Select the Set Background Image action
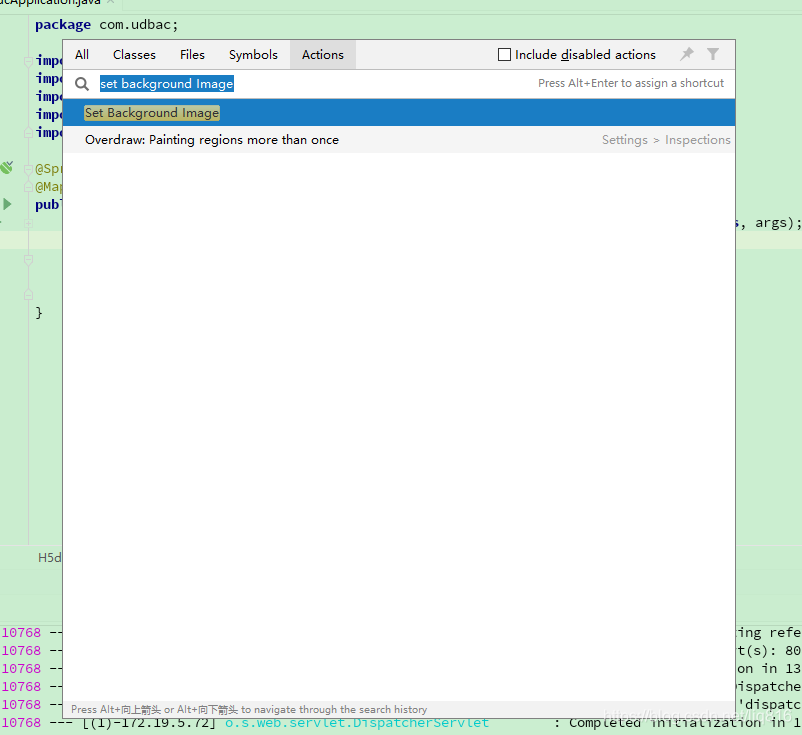The height and width of the screenshot is (735, 802). click(151, 112)
